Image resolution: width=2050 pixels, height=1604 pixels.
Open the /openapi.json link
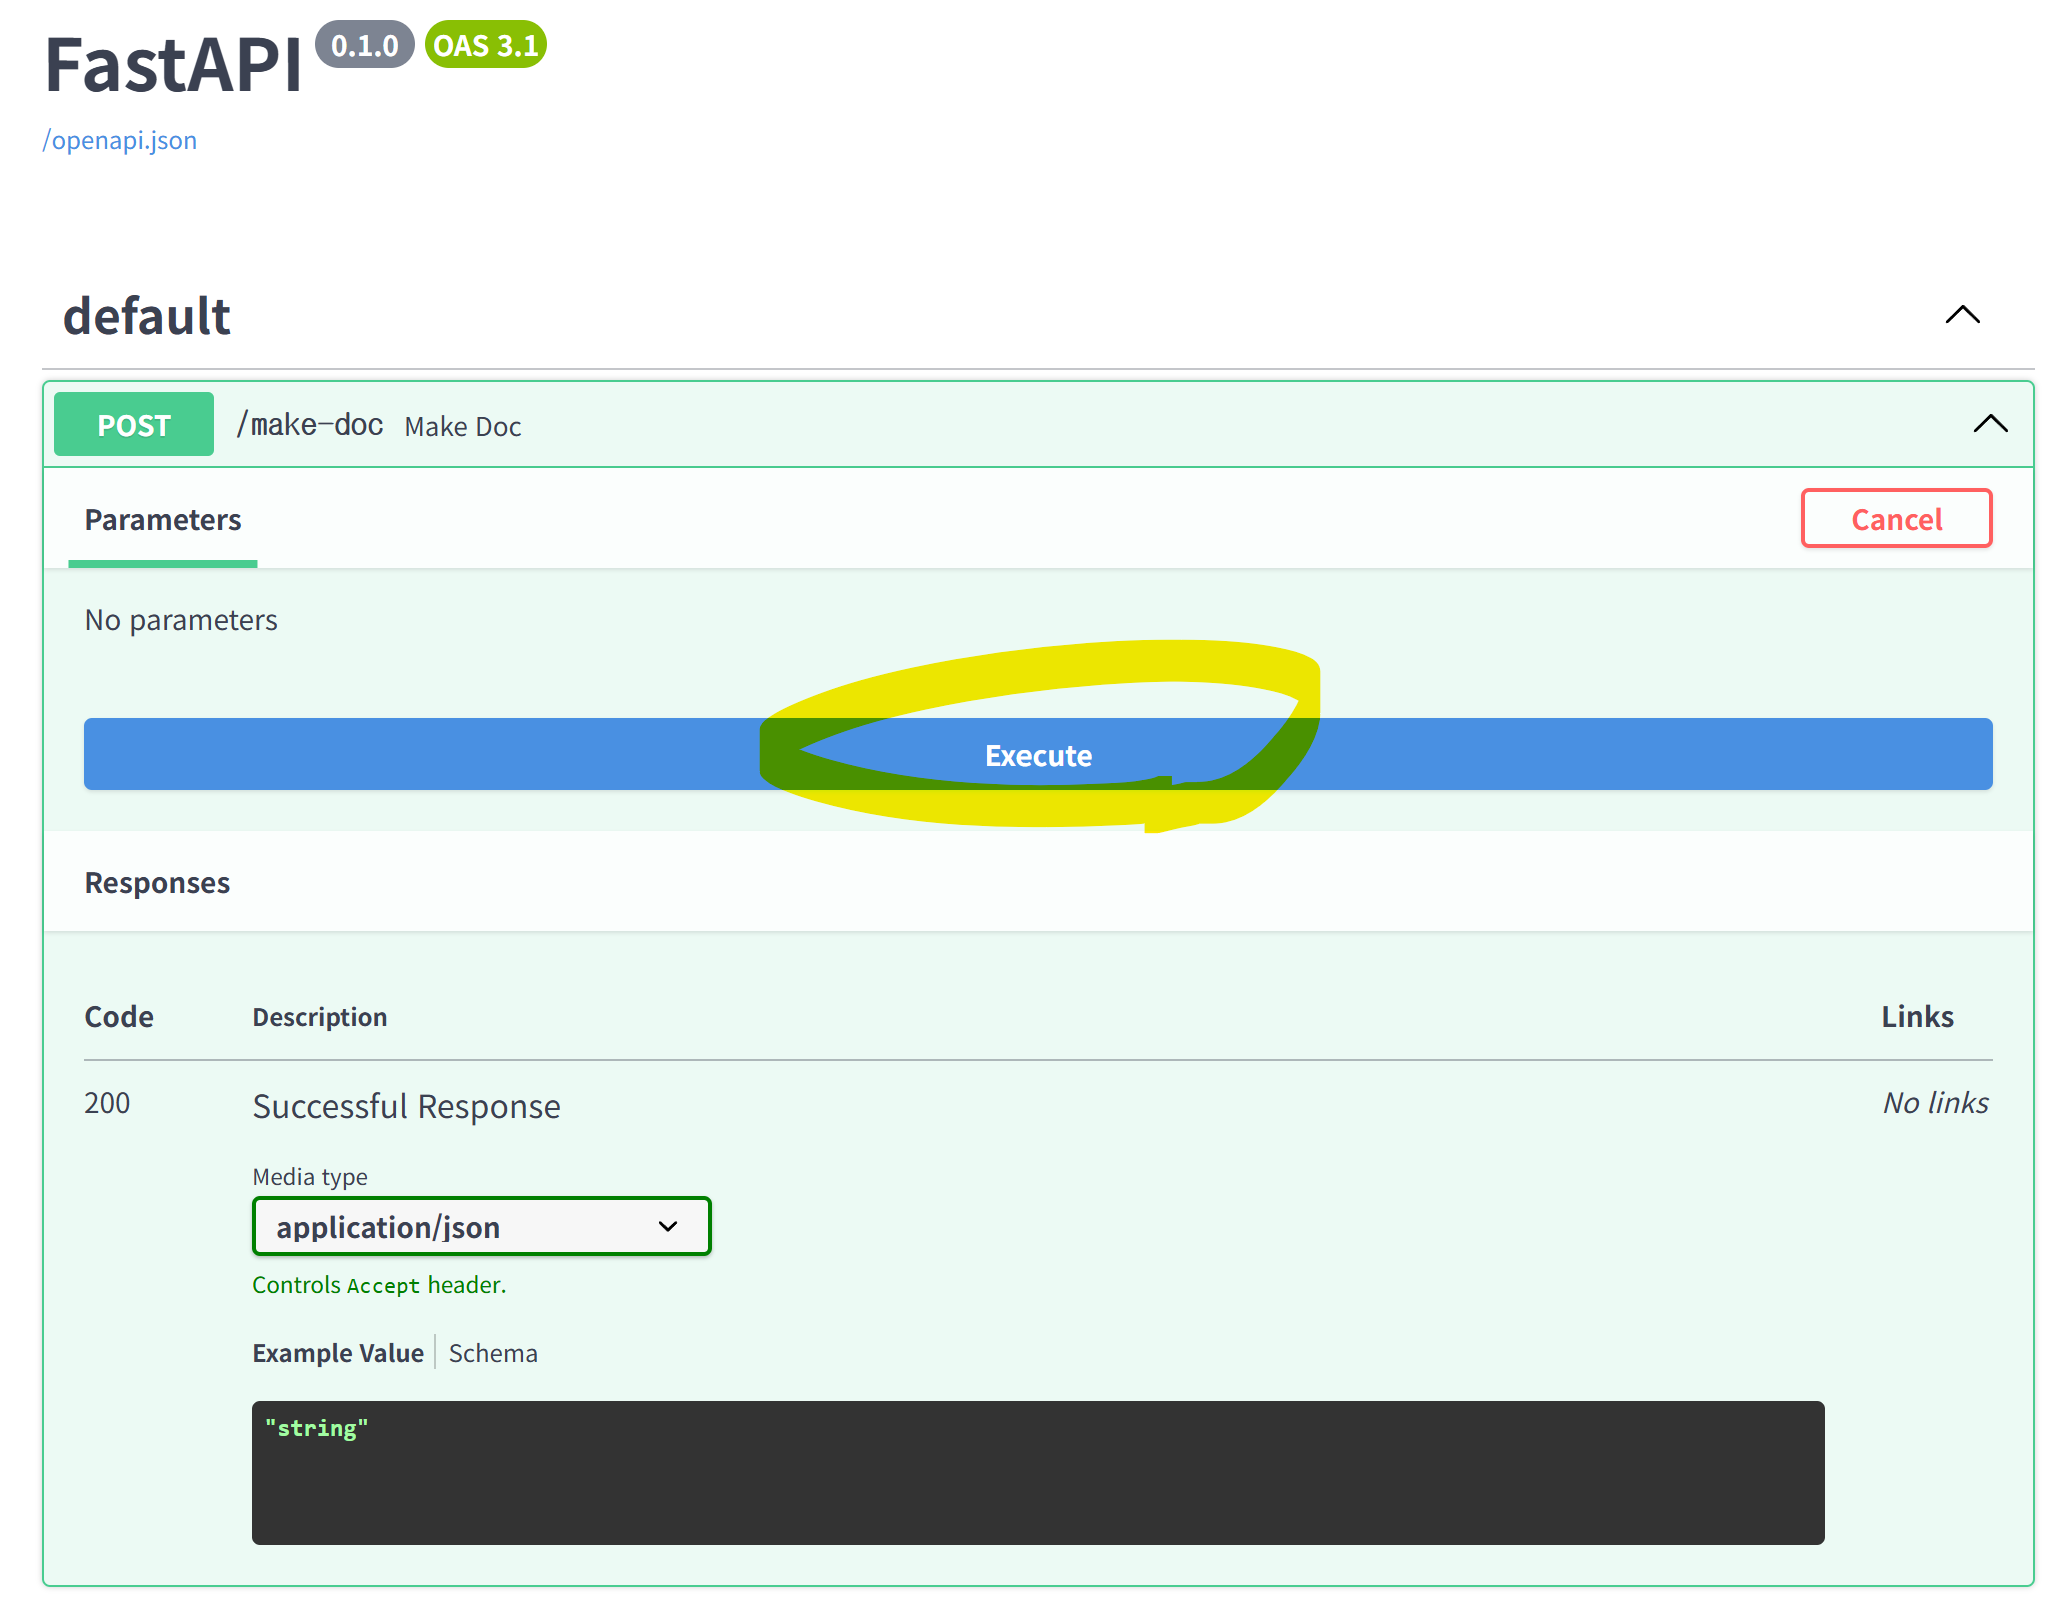[120, 140]
